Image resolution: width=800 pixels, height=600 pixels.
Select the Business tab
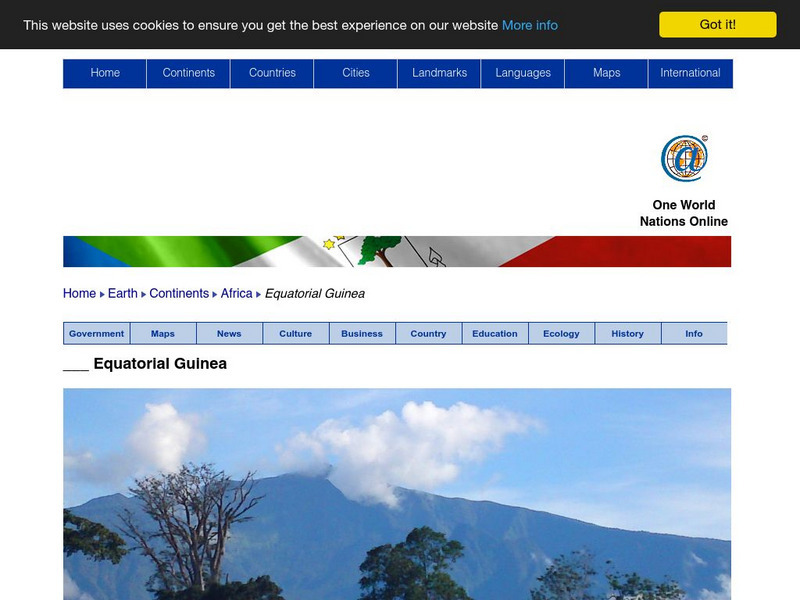point(362,333)
